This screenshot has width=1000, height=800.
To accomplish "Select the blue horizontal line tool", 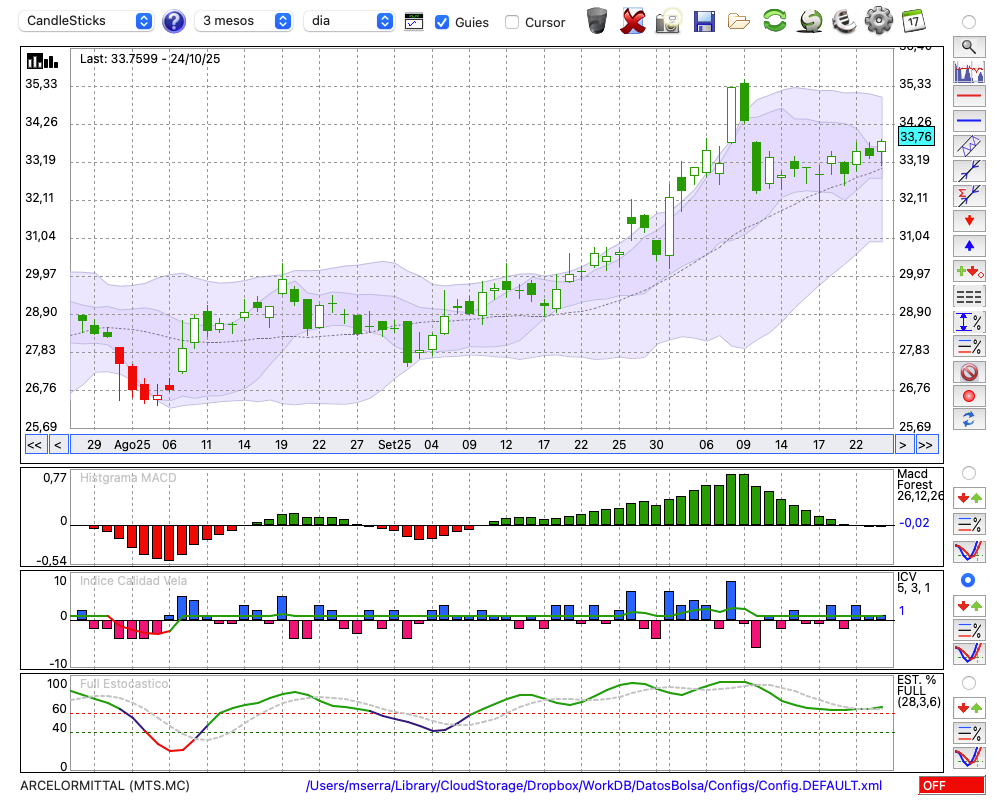I will [968, 121].
